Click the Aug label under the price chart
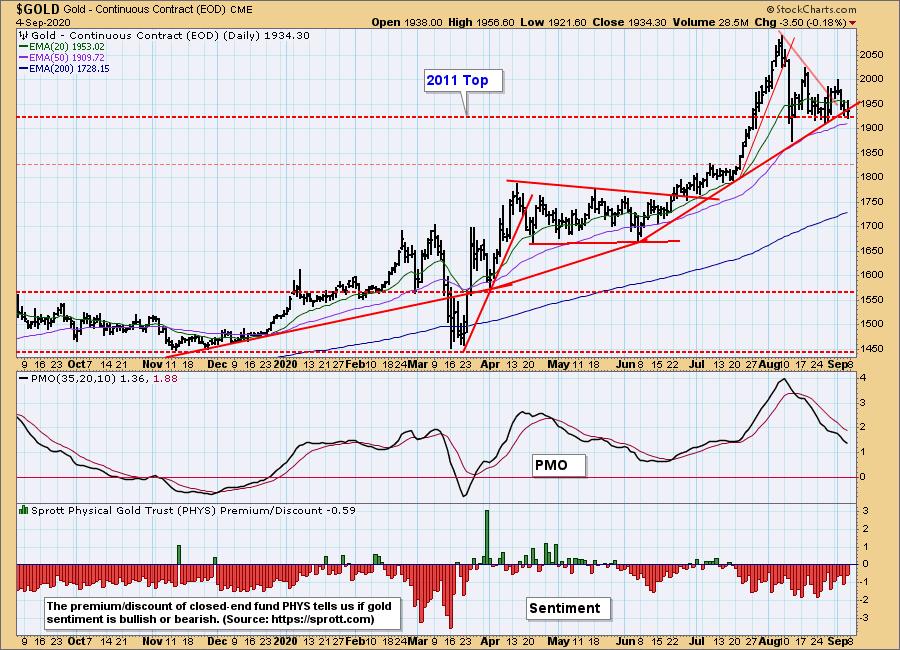Screen dimensions: 900x650 [769, 364]
